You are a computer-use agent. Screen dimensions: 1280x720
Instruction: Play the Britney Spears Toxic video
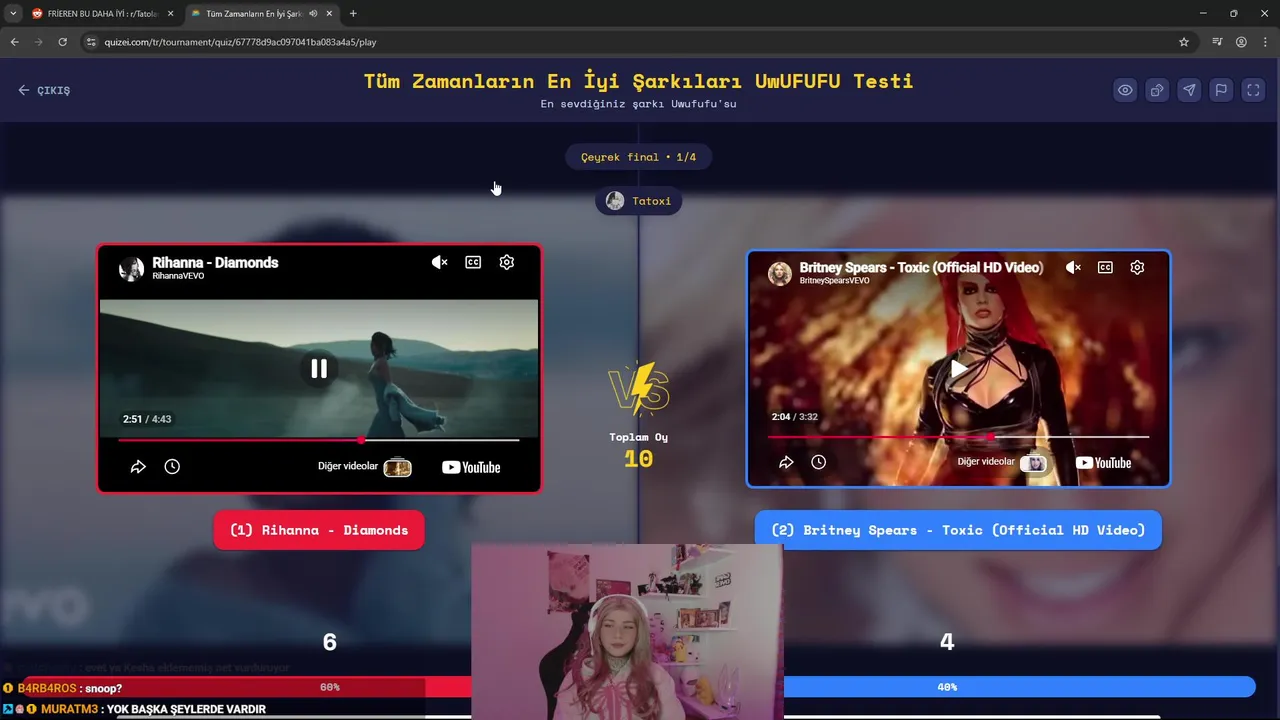[958, 369]
